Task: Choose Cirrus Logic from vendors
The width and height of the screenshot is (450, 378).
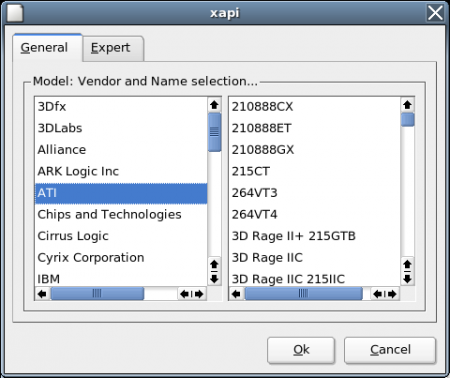Action: point(121,236)
